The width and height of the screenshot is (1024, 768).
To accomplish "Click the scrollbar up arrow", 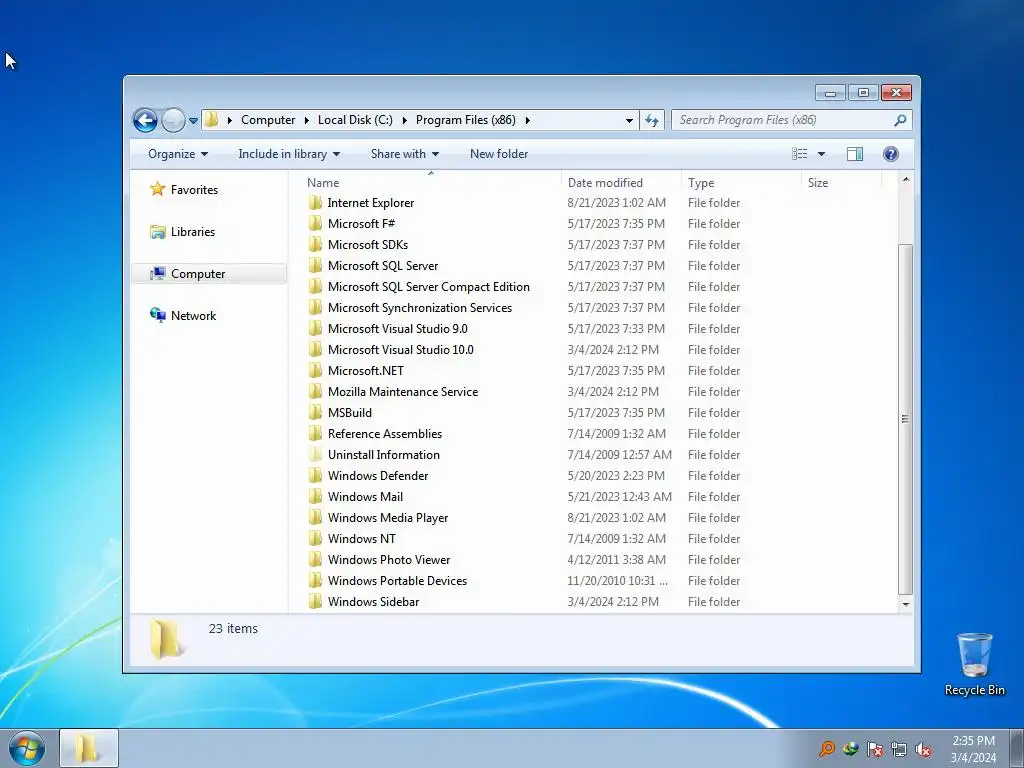I will click(x=906, y=180).
